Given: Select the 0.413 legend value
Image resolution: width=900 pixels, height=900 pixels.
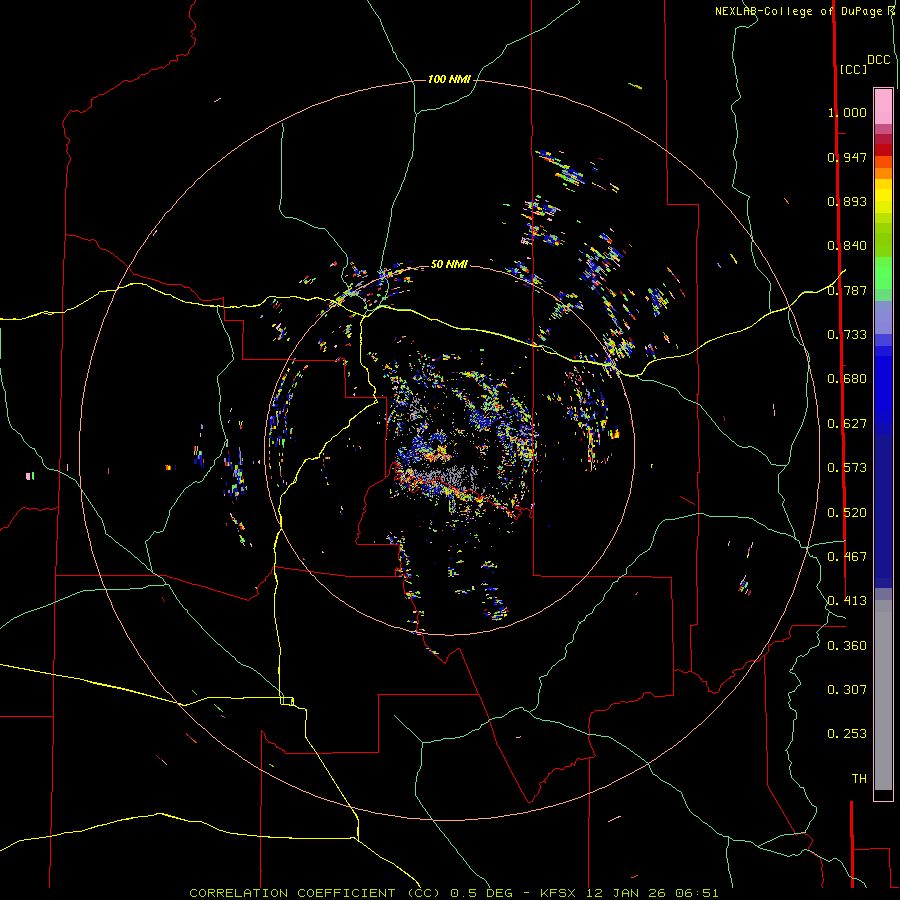Looking at the screenshot, I should point(847,601).
